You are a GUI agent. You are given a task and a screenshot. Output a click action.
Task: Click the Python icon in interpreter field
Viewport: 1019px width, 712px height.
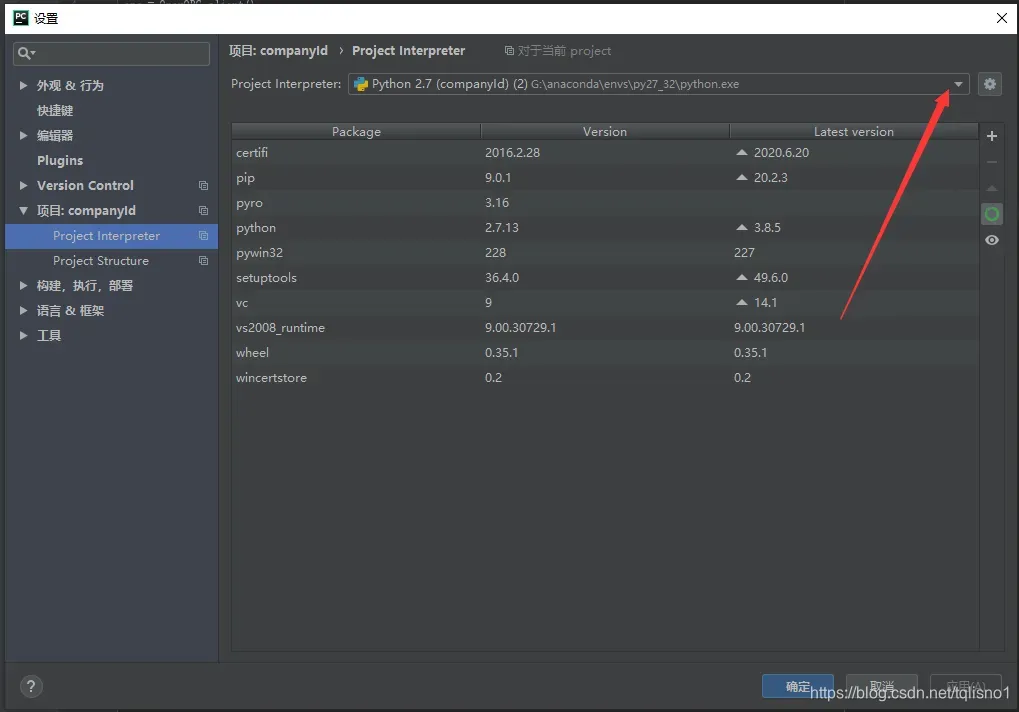point(361,84)
